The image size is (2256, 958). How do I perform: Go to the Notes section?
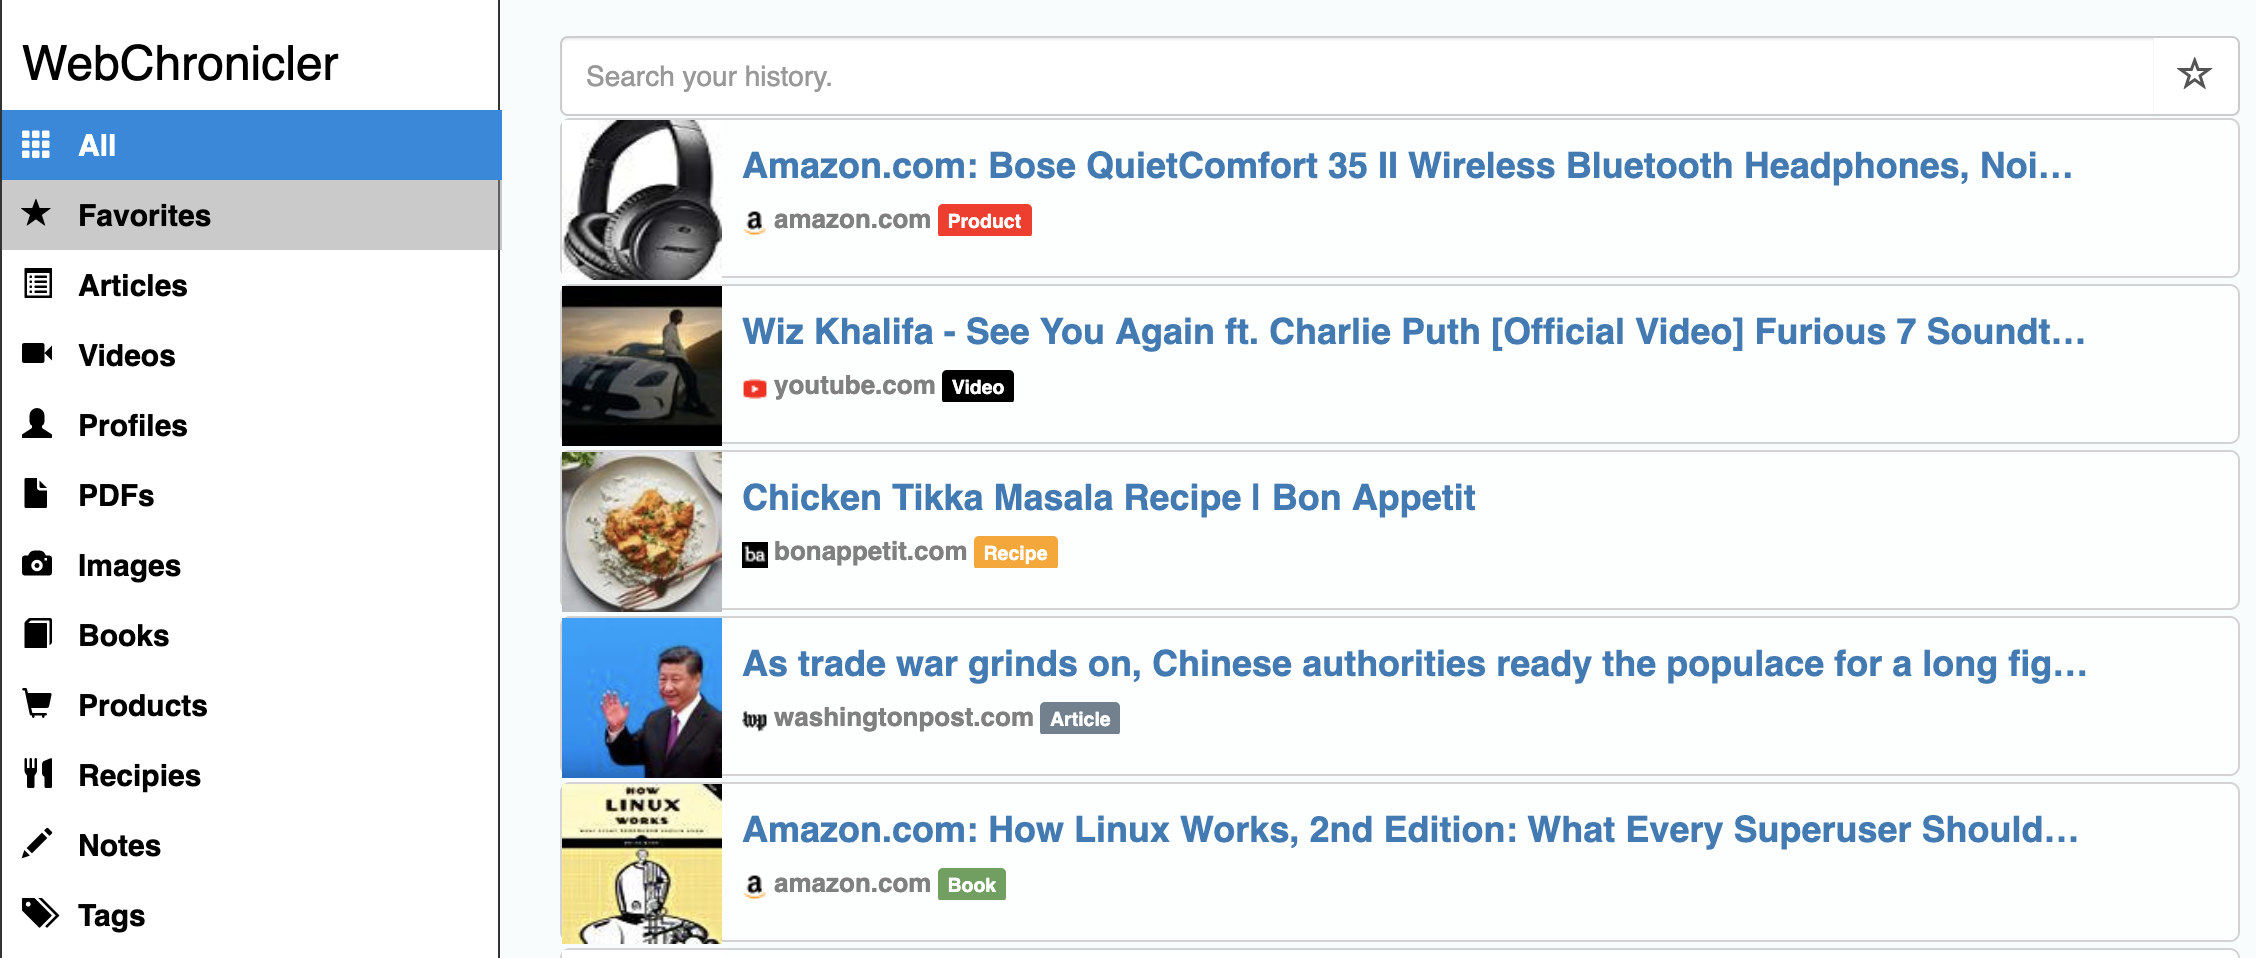point(119,845)
